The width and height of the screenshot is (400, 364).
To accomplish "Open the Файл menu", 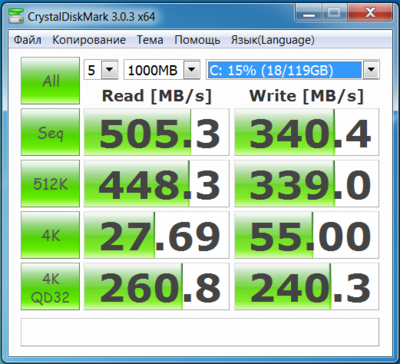I will point(28,40).
